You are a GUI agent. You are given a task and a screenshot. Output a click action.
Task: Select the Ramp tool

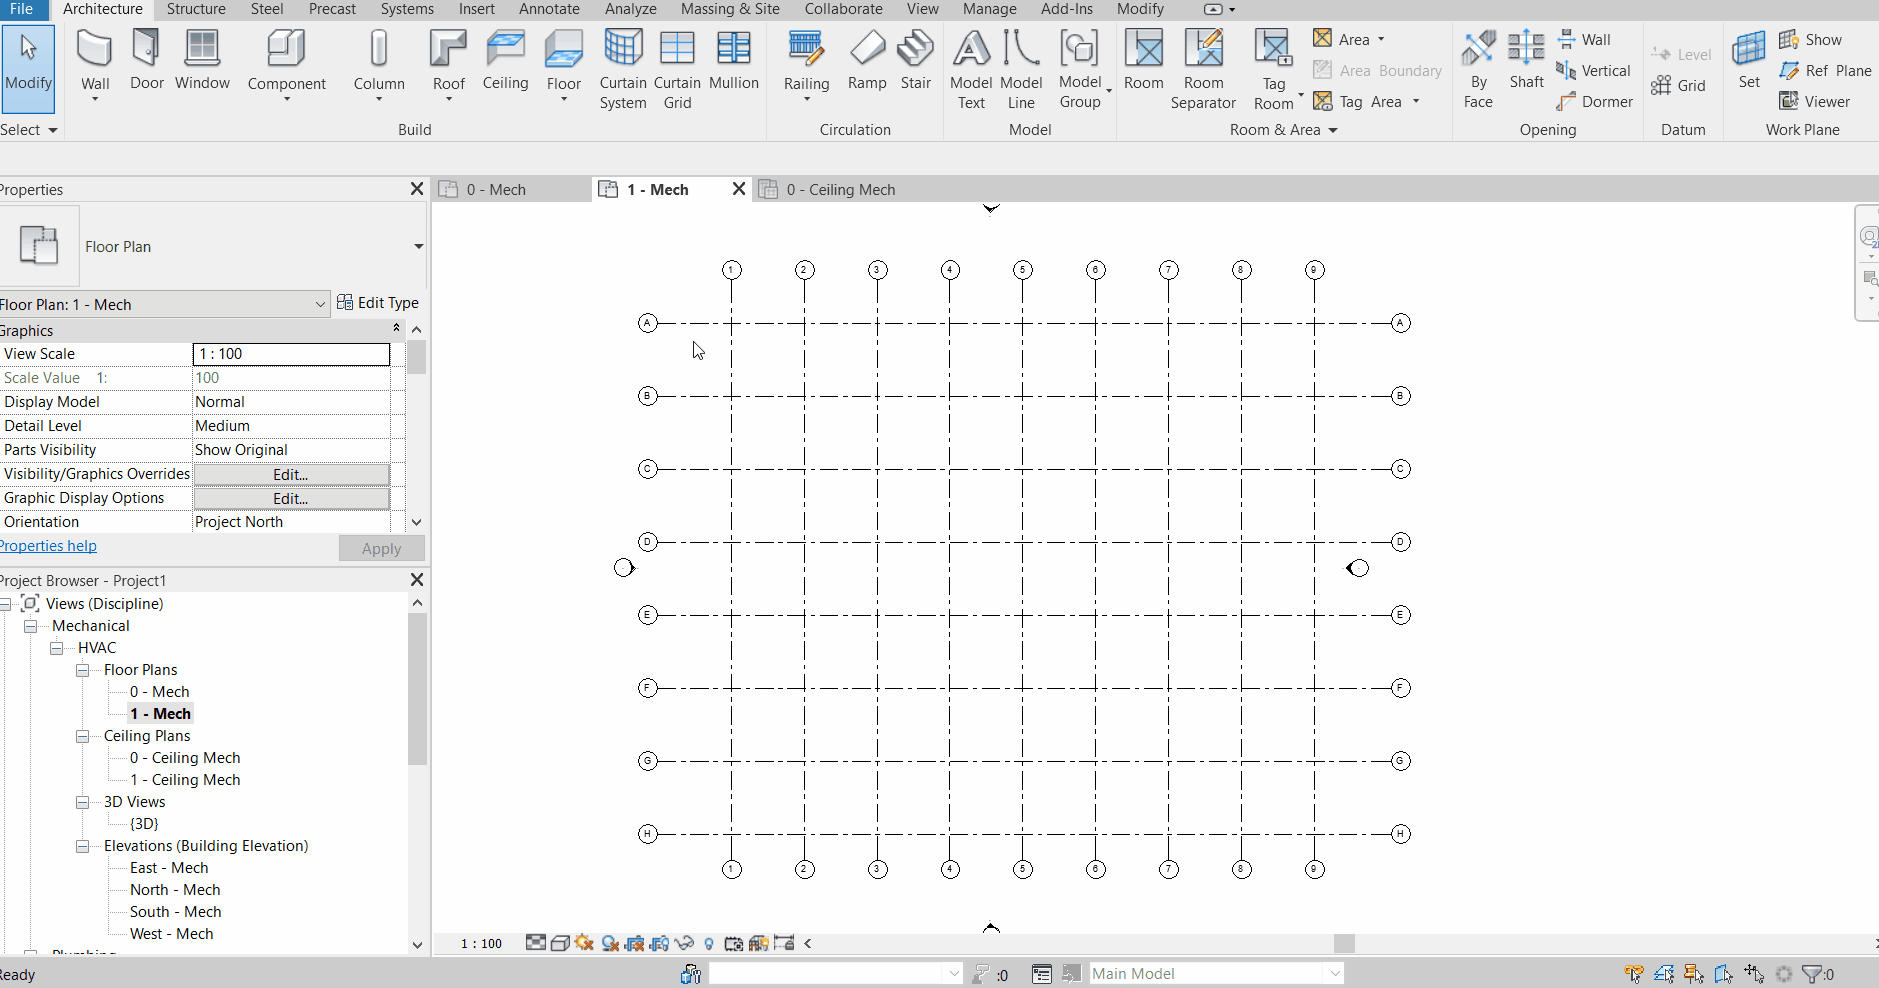coord(867,60)
